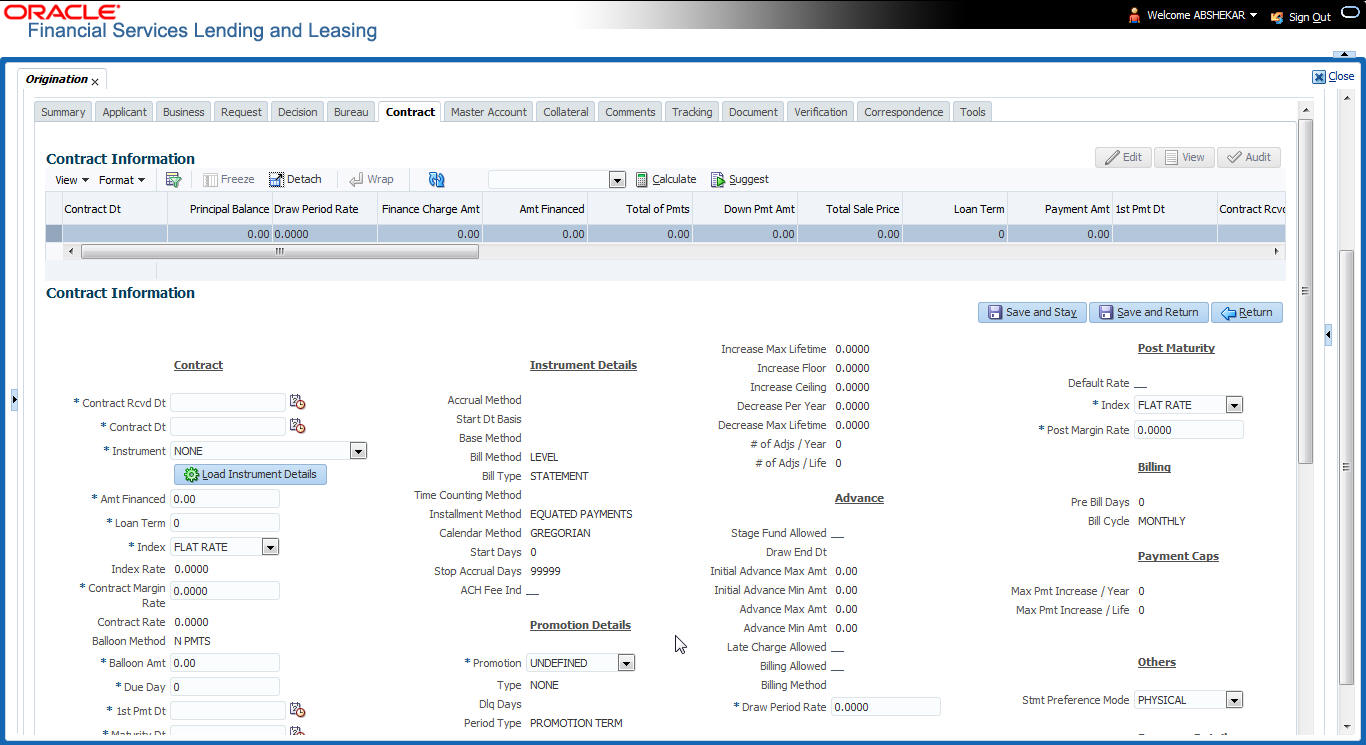The width and height of the screenshot is (1366, 745).
Task: Switch to the Comments tab
Action: pyautogui.click(x=631, y=112)
